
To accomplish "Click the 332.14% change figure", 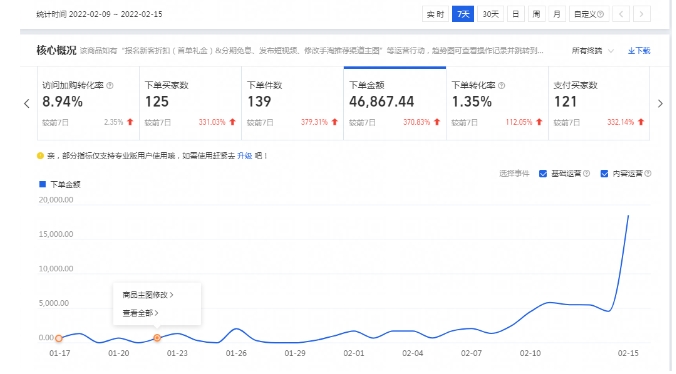I will [620, 122].
